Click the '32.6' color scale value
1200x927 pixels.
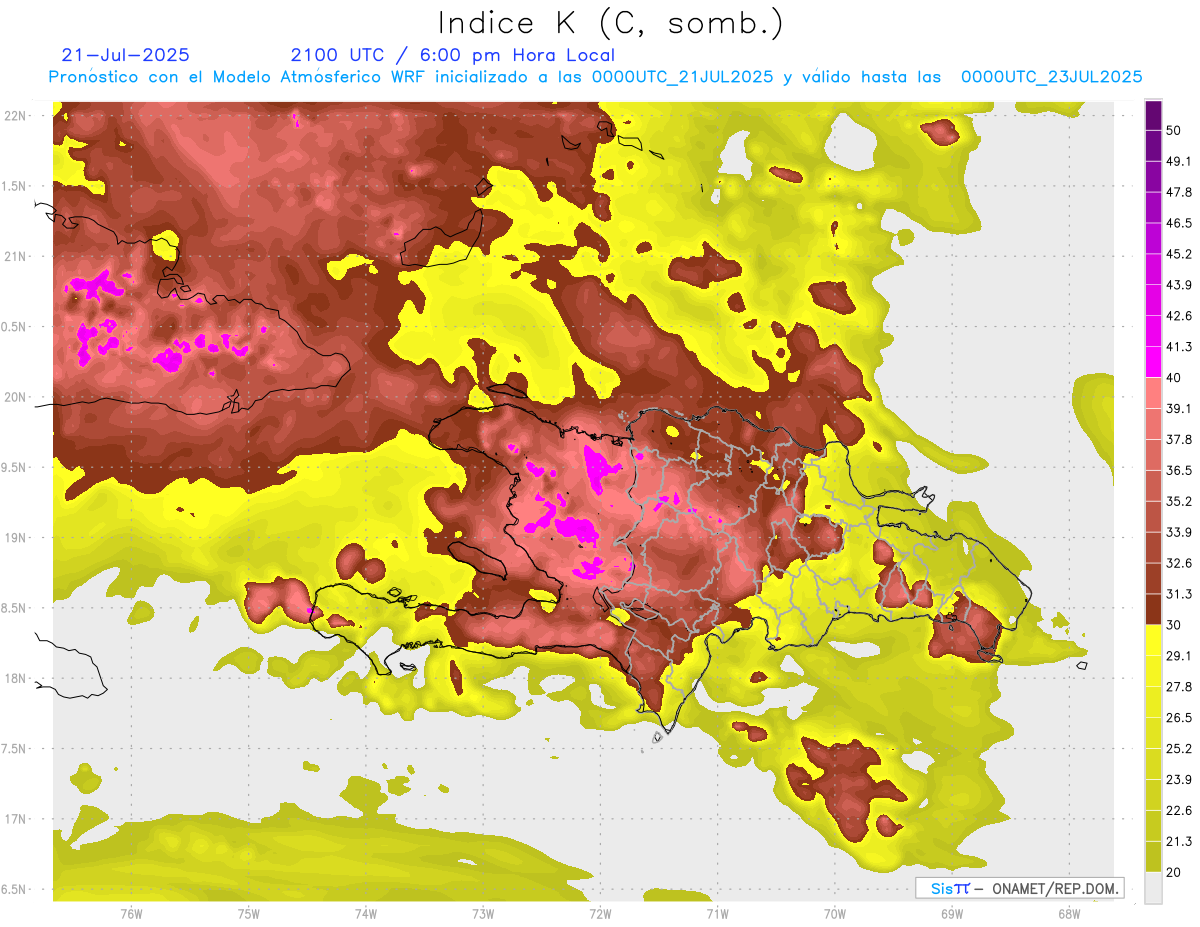pyautogui.click(x=1179, y=563)
